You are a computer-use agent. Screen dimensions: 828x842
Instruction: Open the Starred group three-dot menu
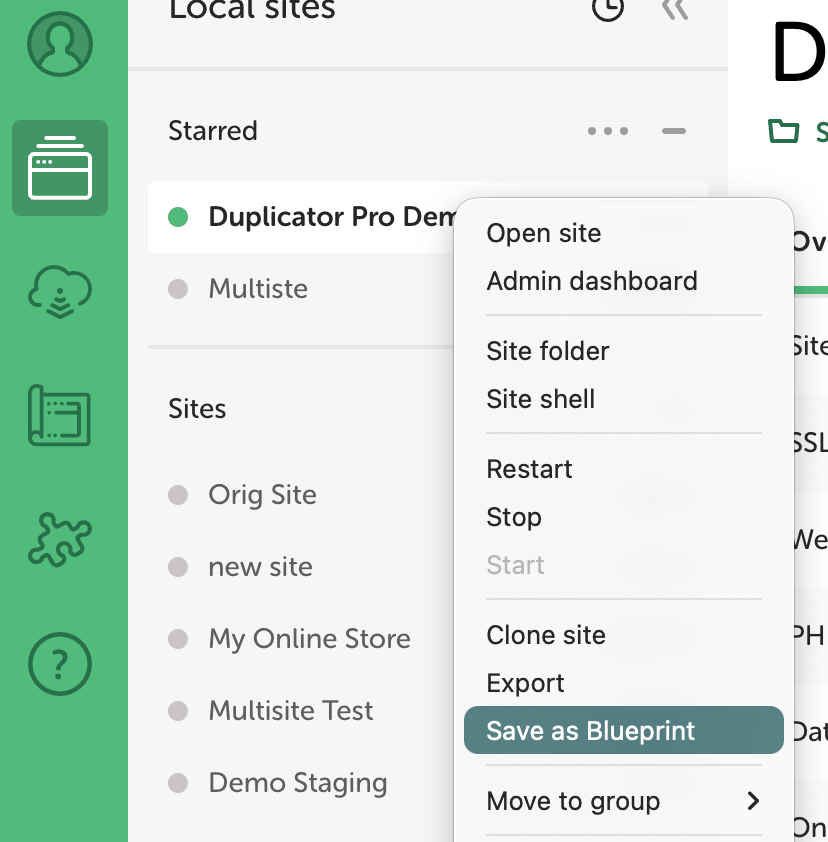click(x=608, y=131)
